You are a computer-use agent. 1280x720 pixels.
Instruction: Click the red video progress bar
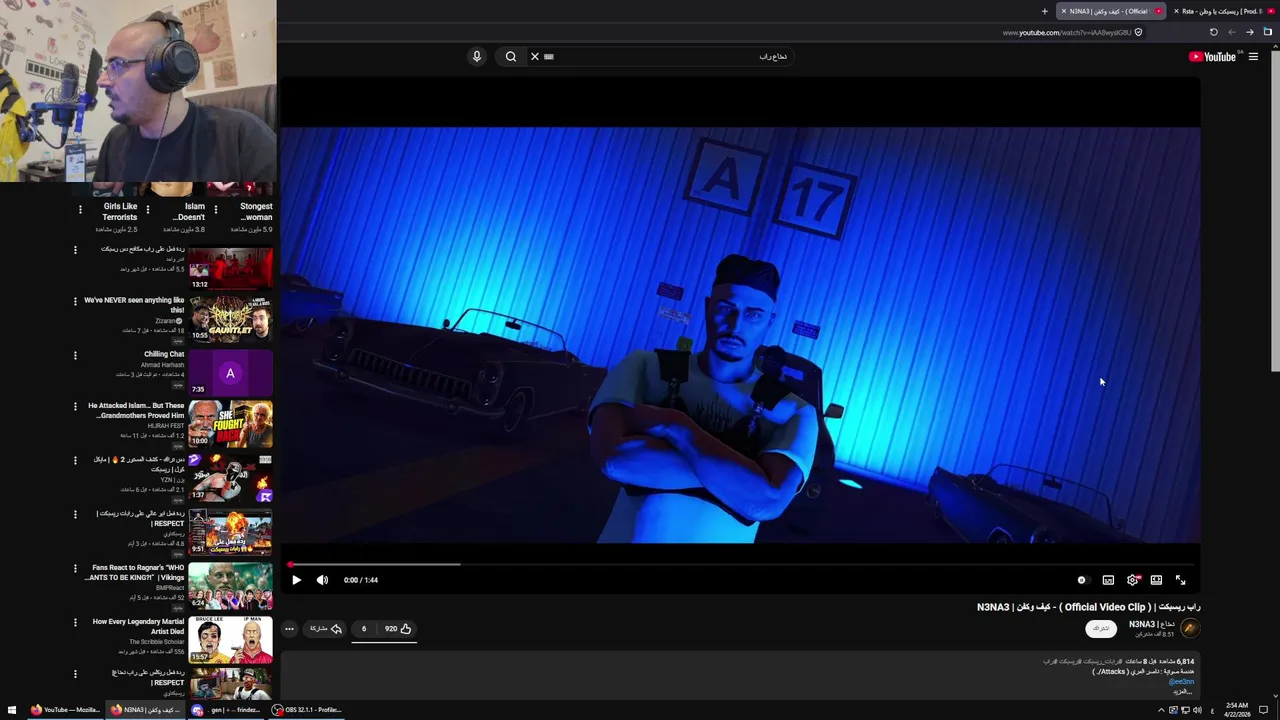pos(743,564)
